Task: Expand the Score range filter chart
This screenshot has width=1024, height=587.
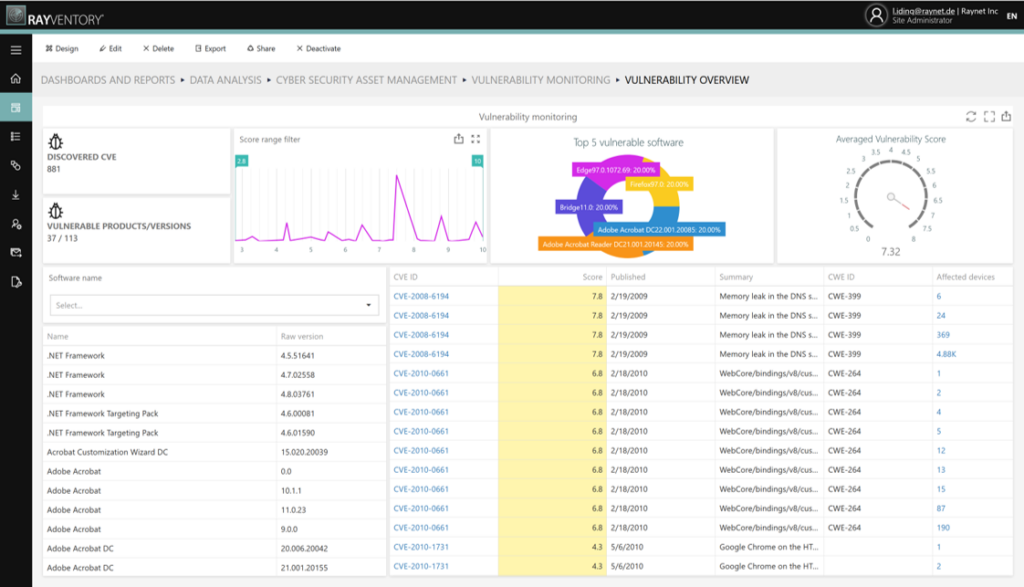Action: pyautogui.click(x=475, y=139)
